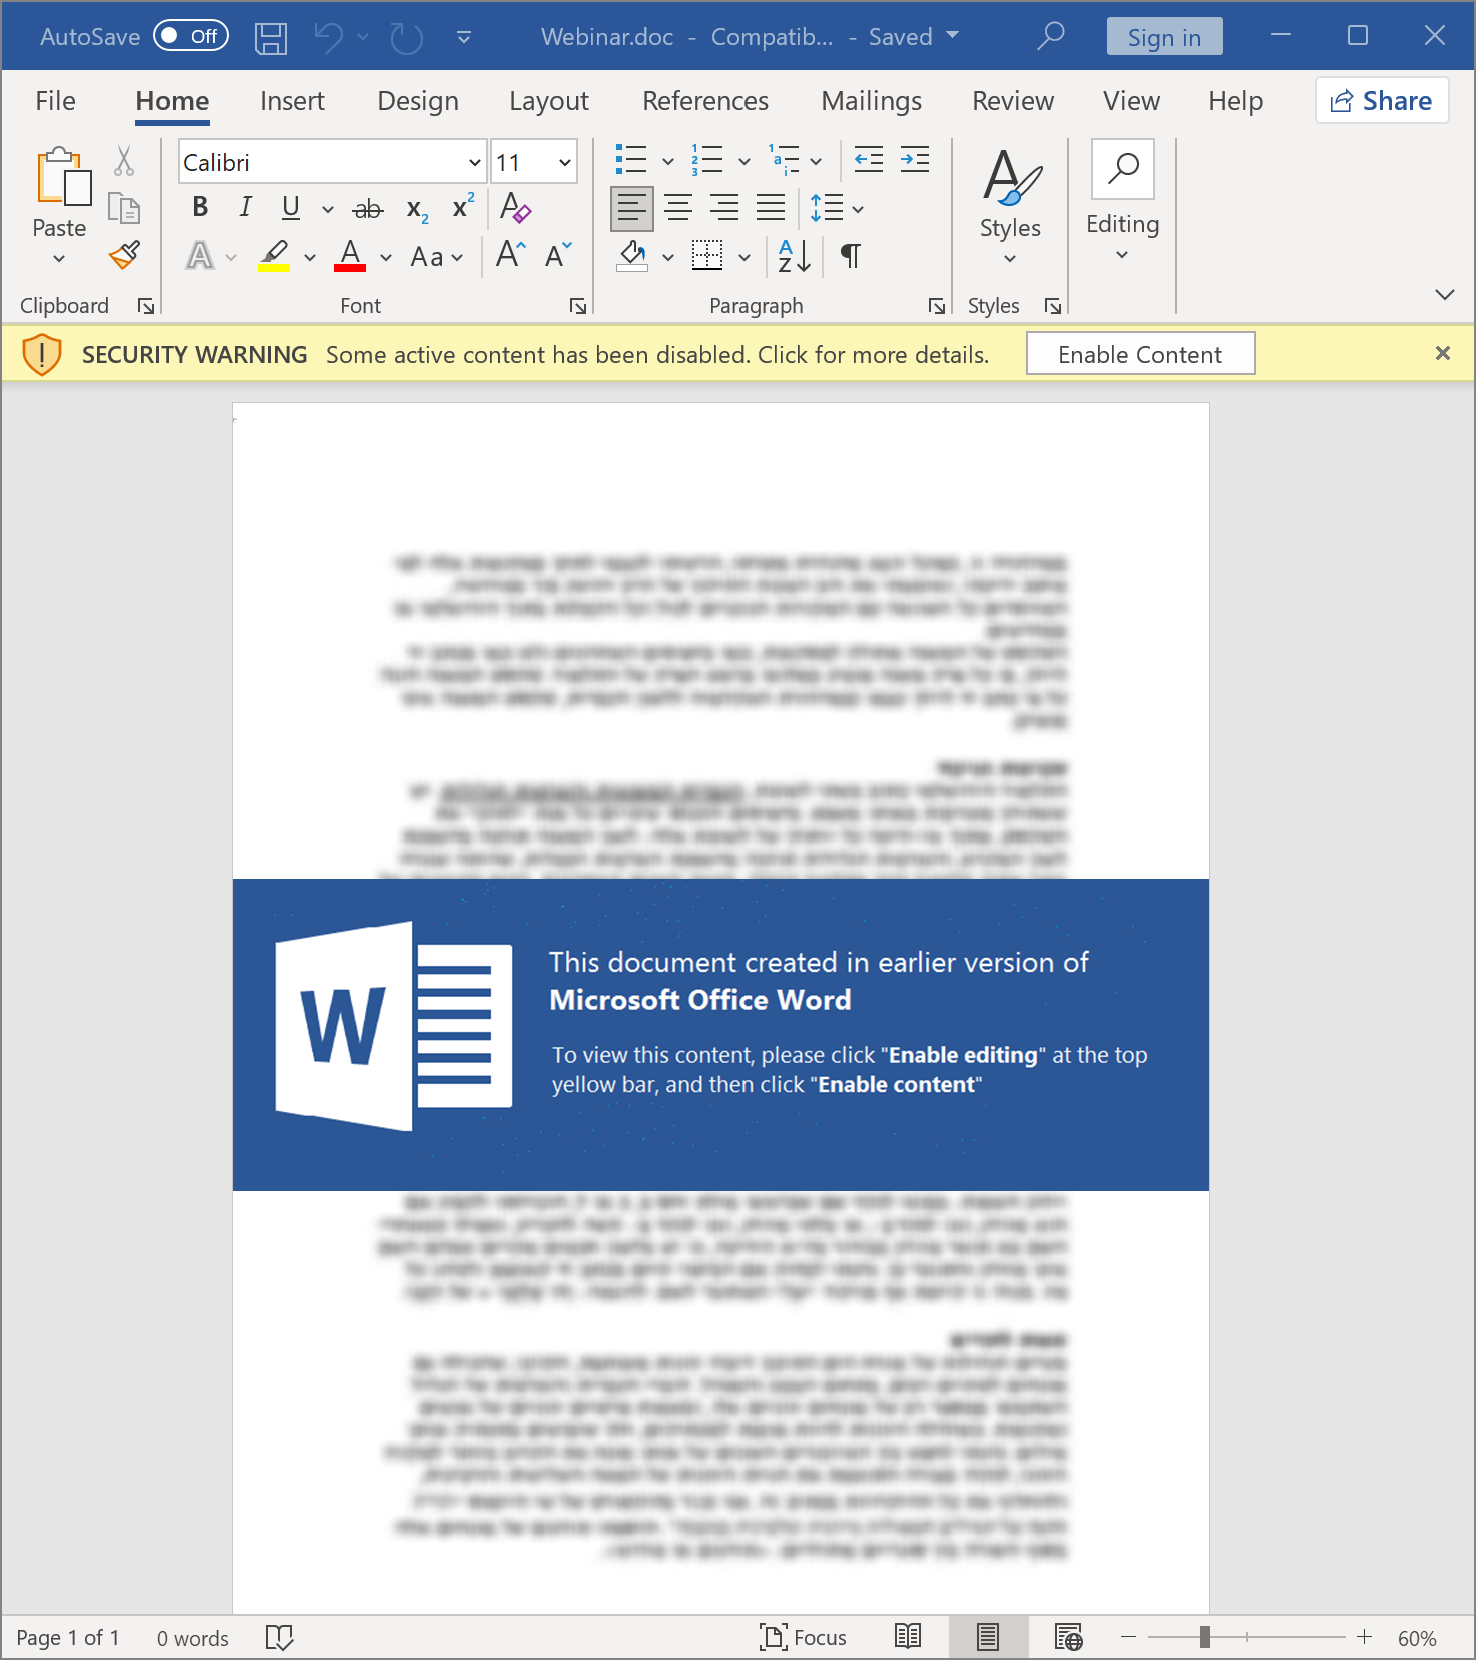This screenshot has height=1660, width=1476.
Task: Expand the Styles gallery dropdown
Action: pyautogui.click(x=1010, y=259)
